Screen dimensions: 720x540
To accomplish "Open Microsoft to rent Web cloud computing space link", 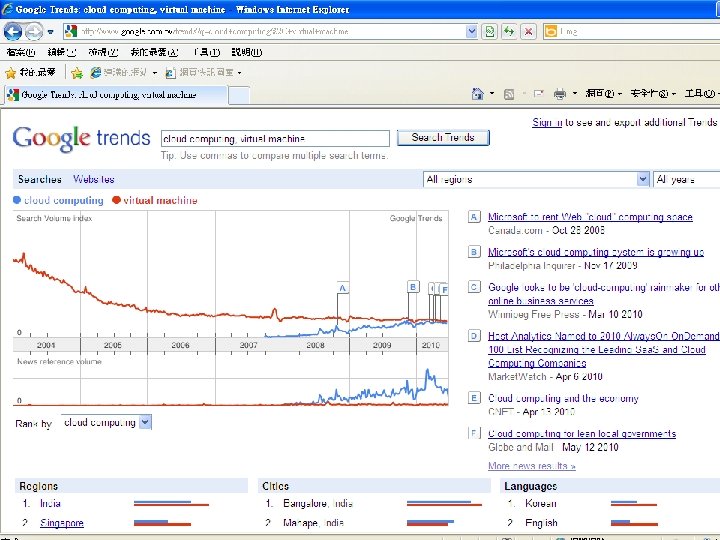I will pyautogui.click(x=591, y=217).
